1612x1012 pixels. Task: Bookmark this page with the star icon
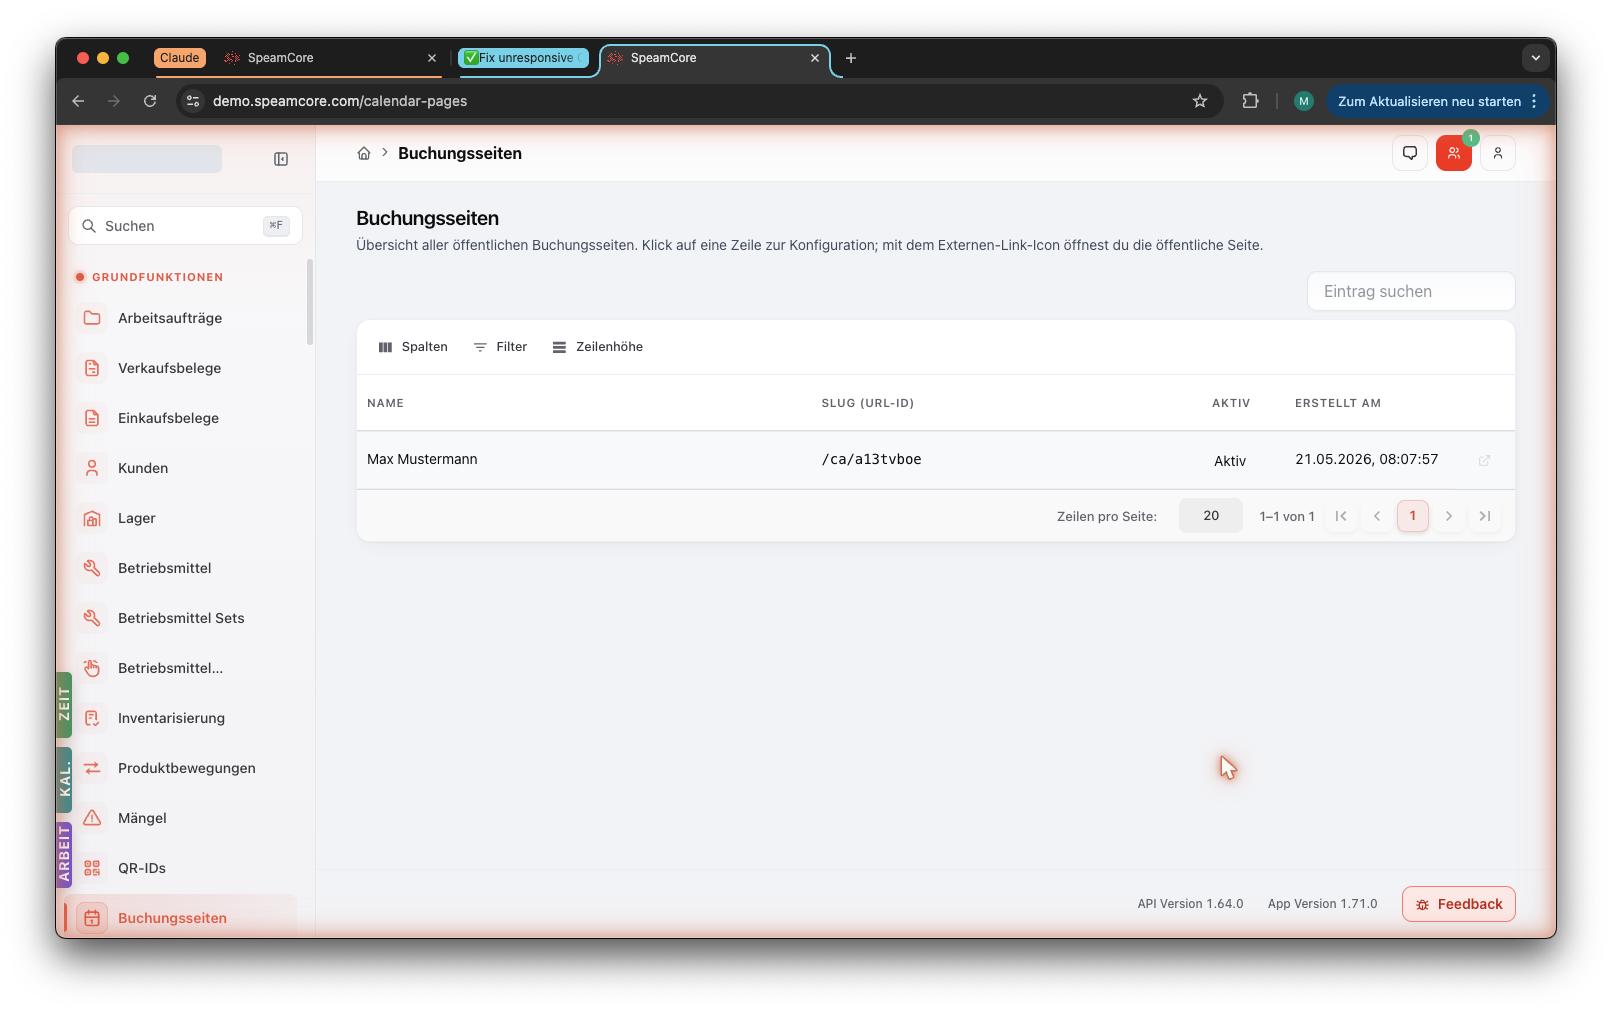1200,101
